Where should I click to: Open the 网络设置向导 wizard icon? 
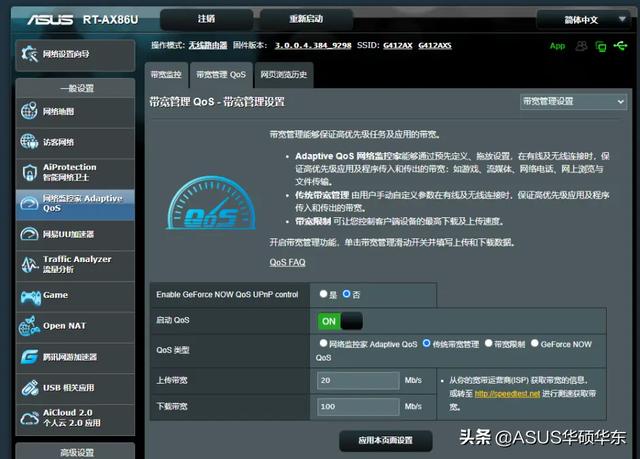pyautogui.click(x=30, y=54)
